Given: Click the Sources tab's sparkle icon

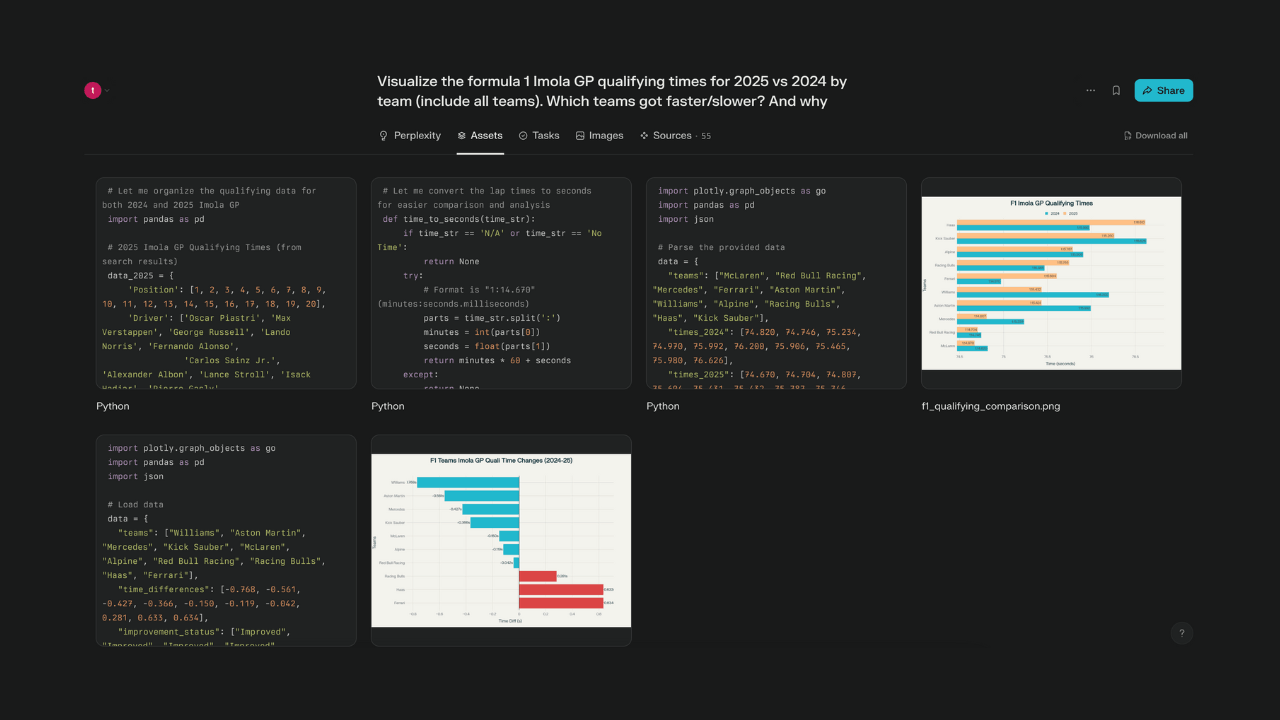Looking at the screenshot, I should (644, 136).
